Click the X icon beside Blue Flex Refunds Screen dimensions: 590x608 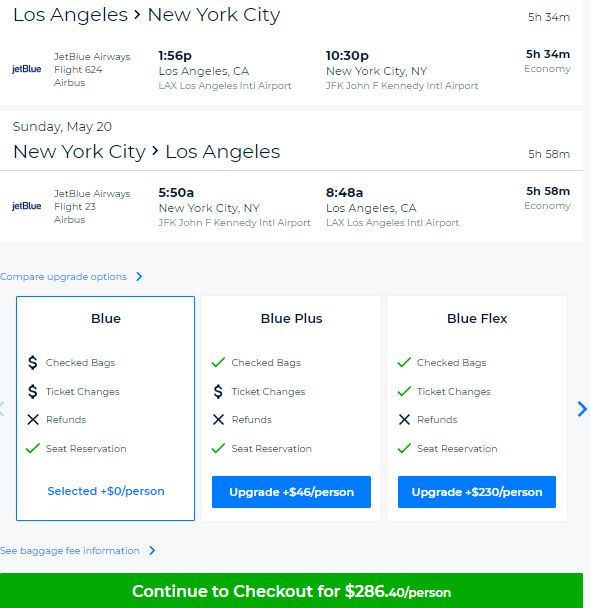(x=404, y=420)
